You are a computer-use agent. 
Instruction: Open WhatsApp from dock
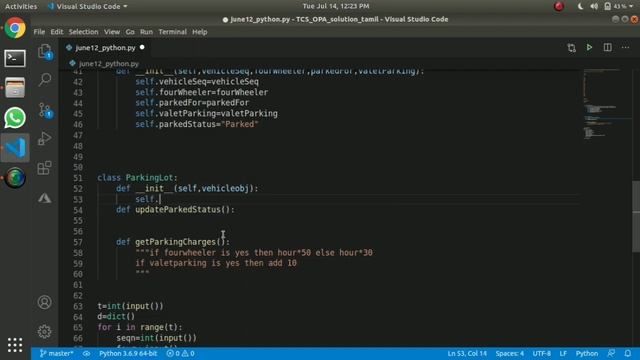[15, 118]
